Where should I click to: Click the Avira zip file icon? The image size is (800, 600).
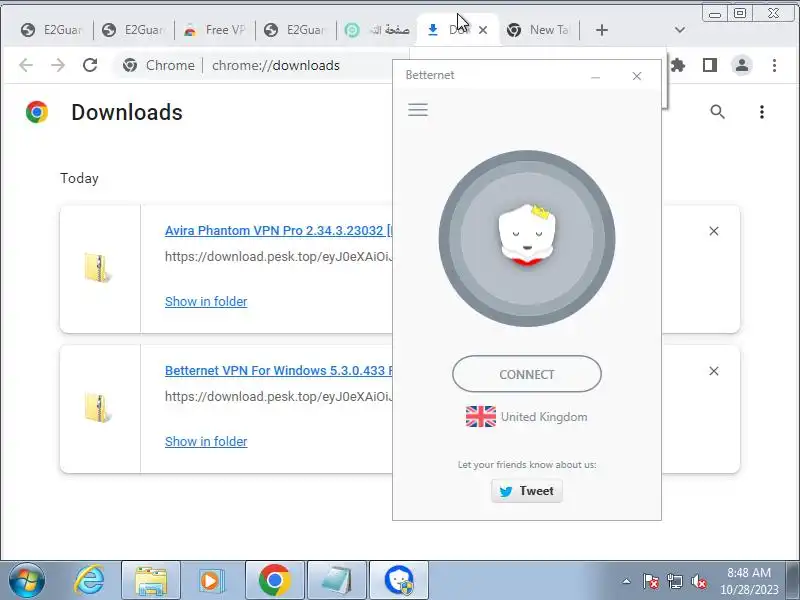pyautogui.click(x=97, y=268)
